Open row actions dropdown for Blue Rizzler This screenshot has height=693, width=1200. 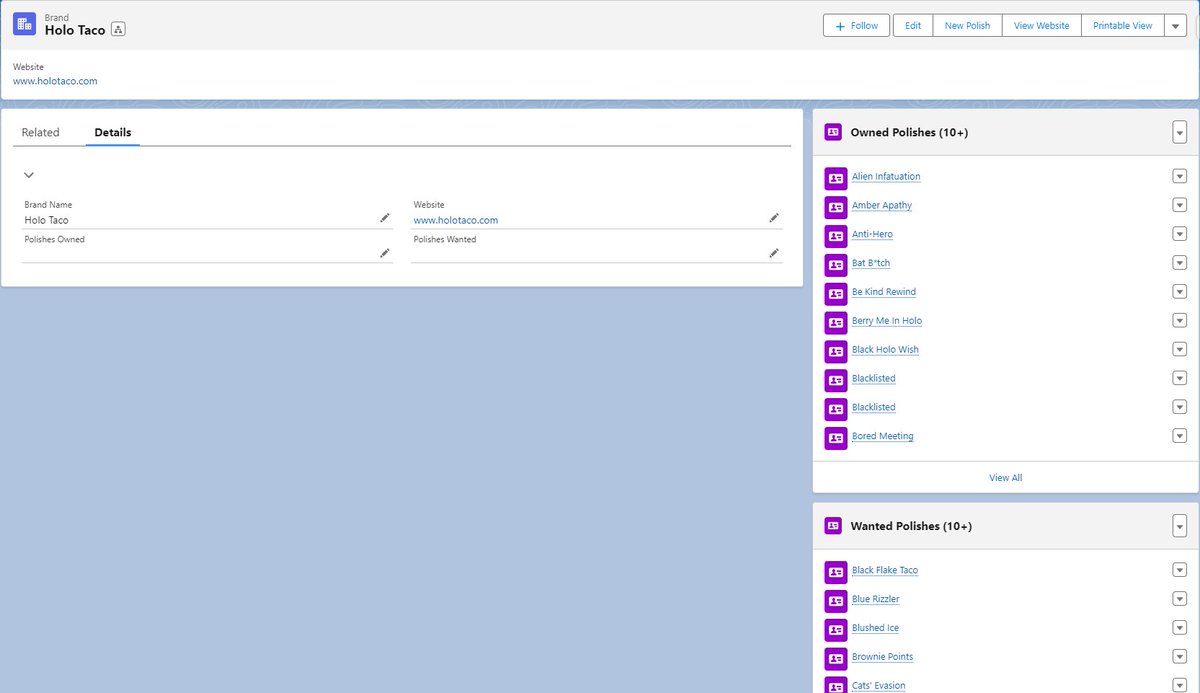1179,599
